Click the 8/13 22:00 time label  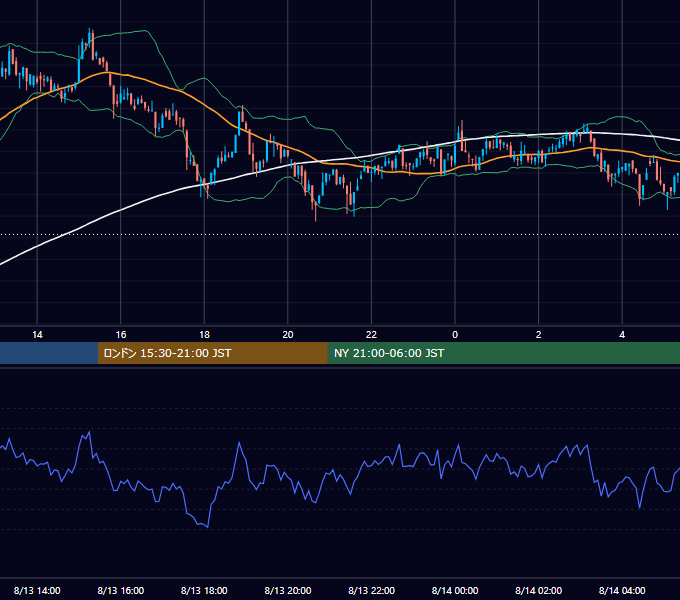371,590
